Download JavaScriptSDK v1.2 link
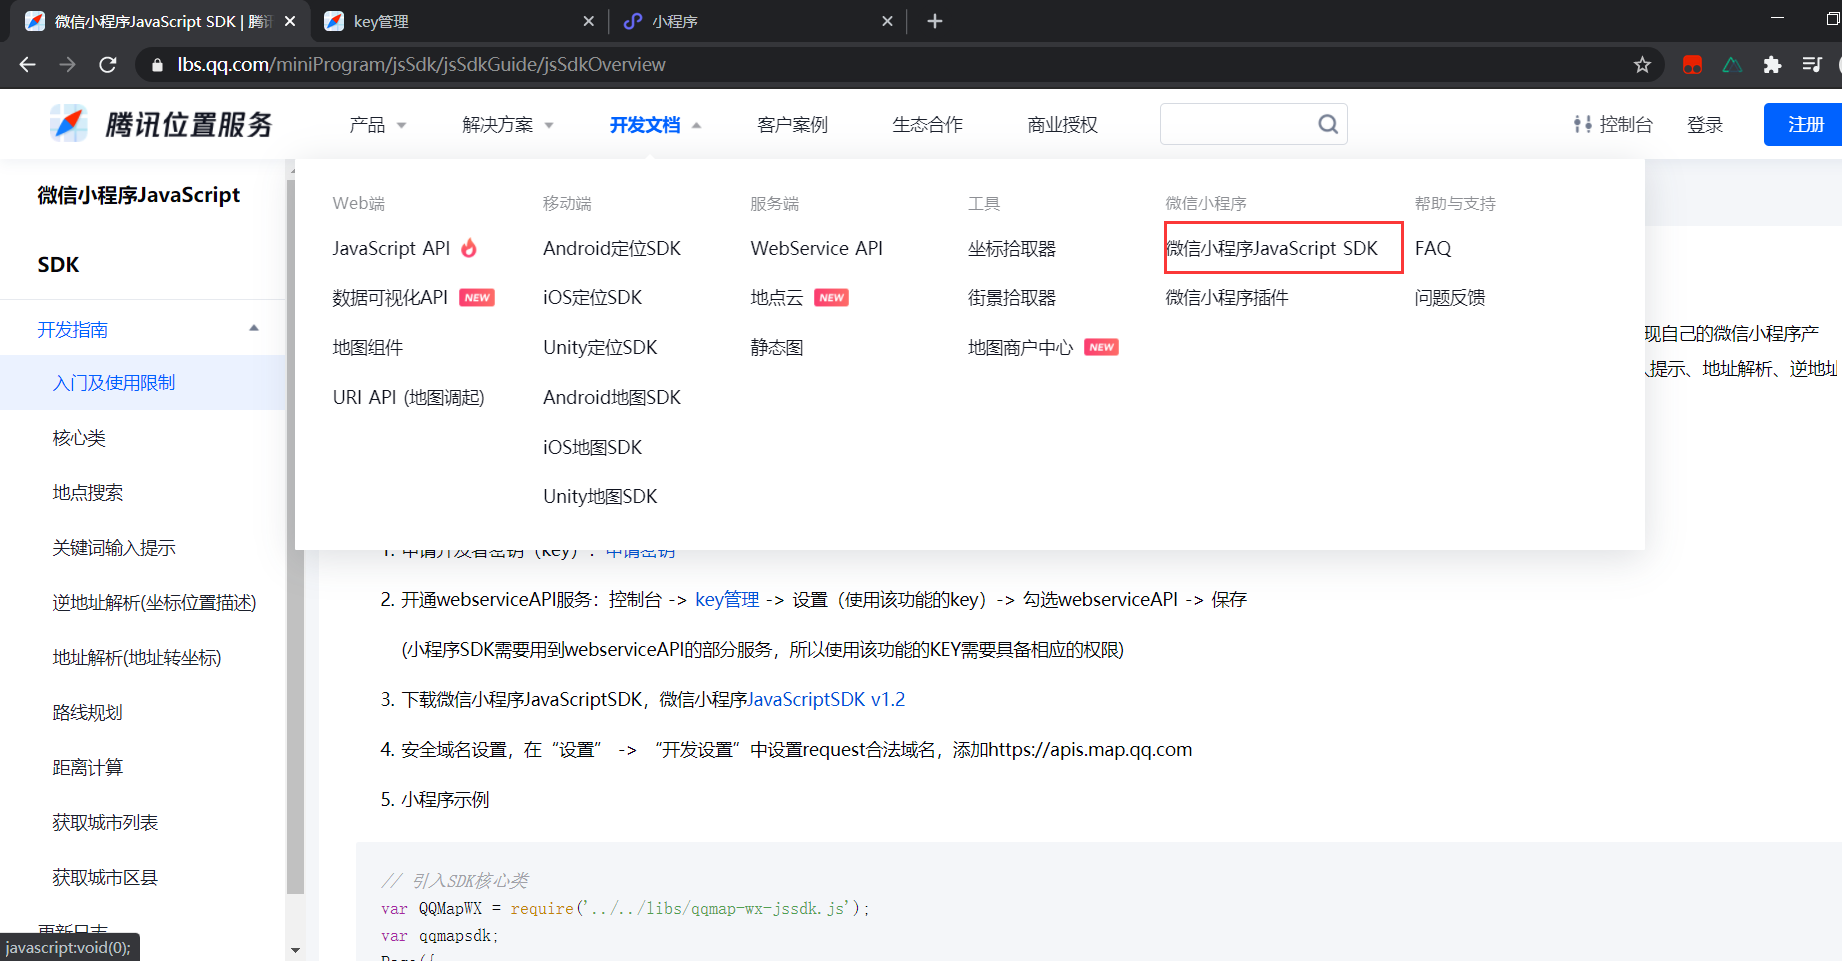1842x961 pixels. 826,699
